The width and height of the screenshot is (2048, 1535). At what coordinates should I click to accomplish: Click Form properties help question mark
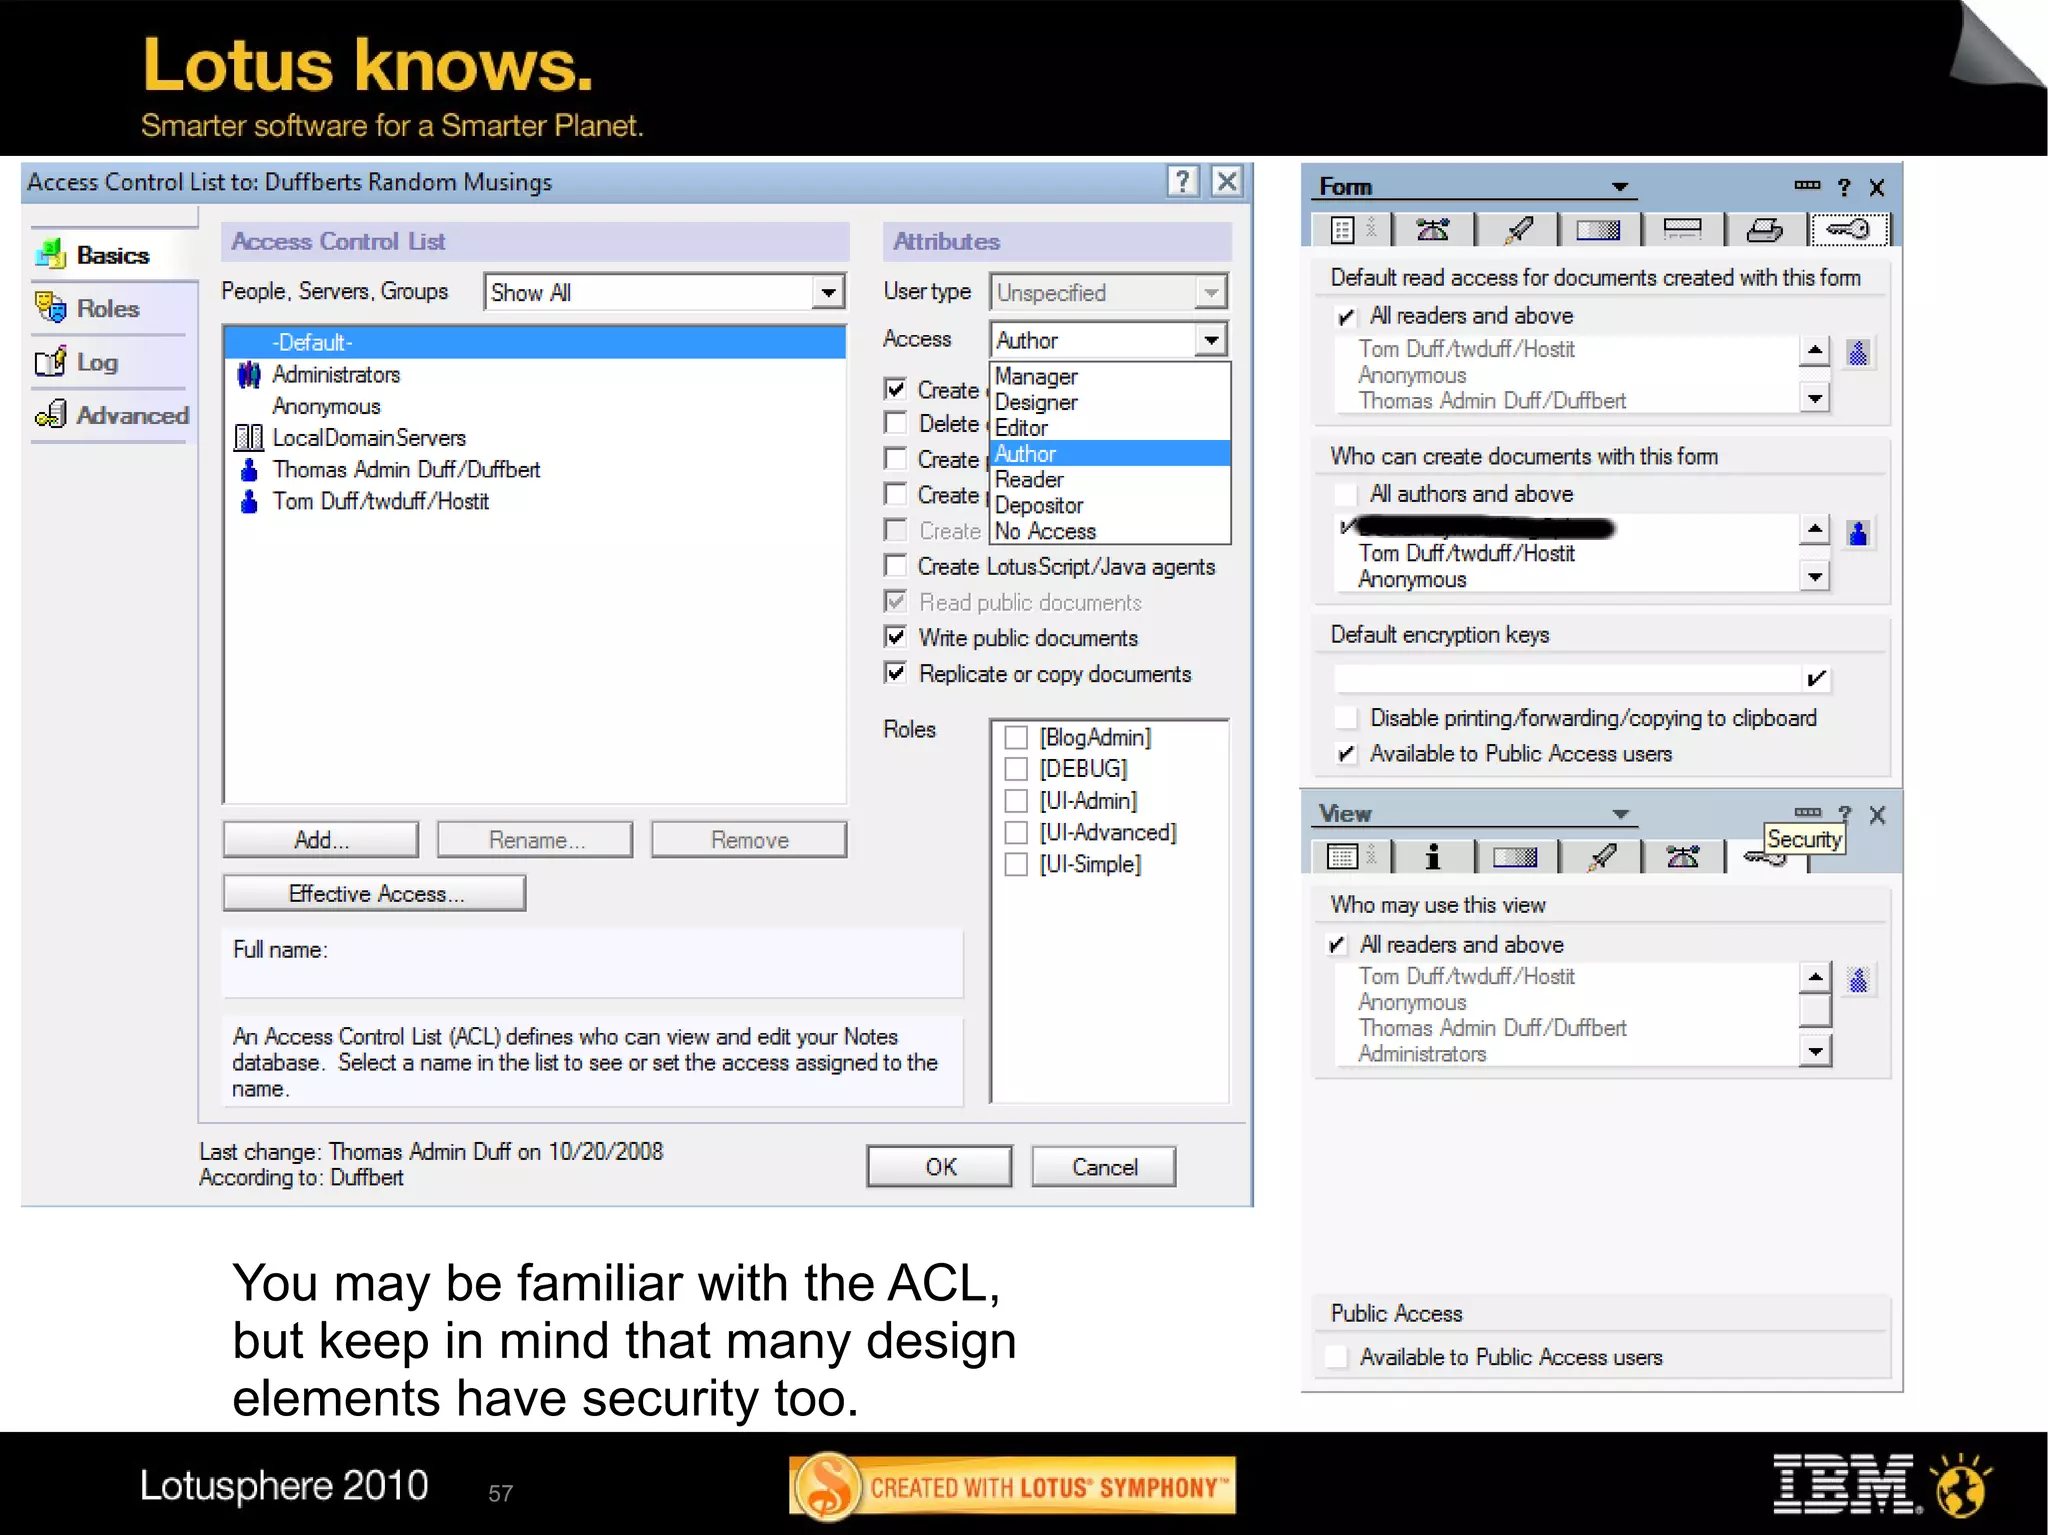(1844, 187)
